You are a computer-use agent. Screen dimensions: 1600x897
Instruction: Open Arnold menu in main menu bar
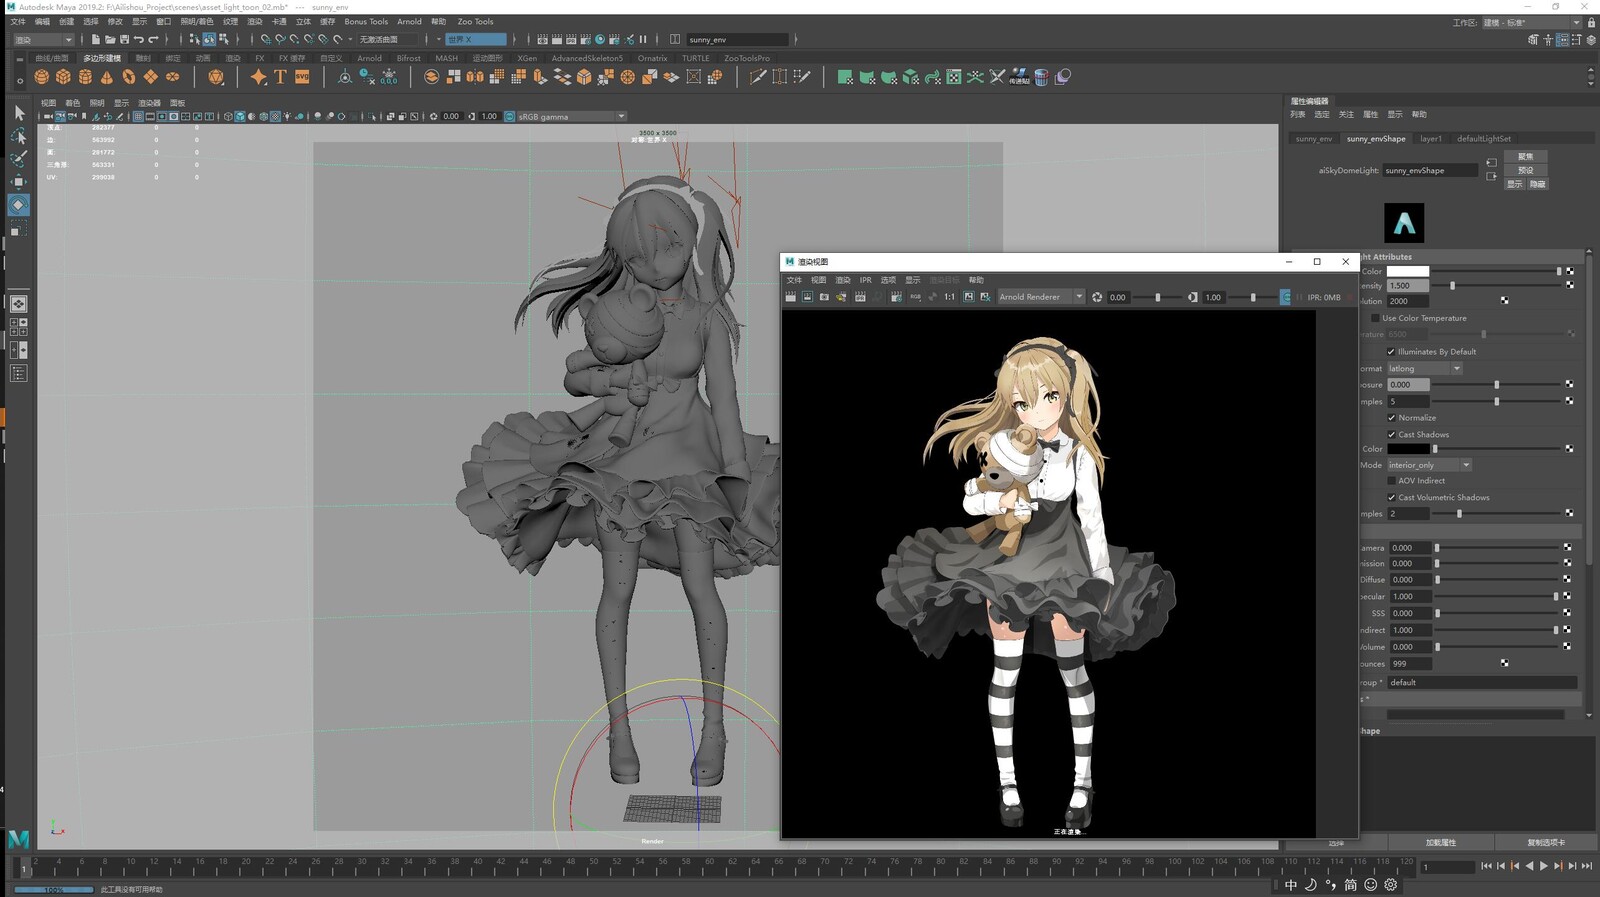tap(409, 22)
